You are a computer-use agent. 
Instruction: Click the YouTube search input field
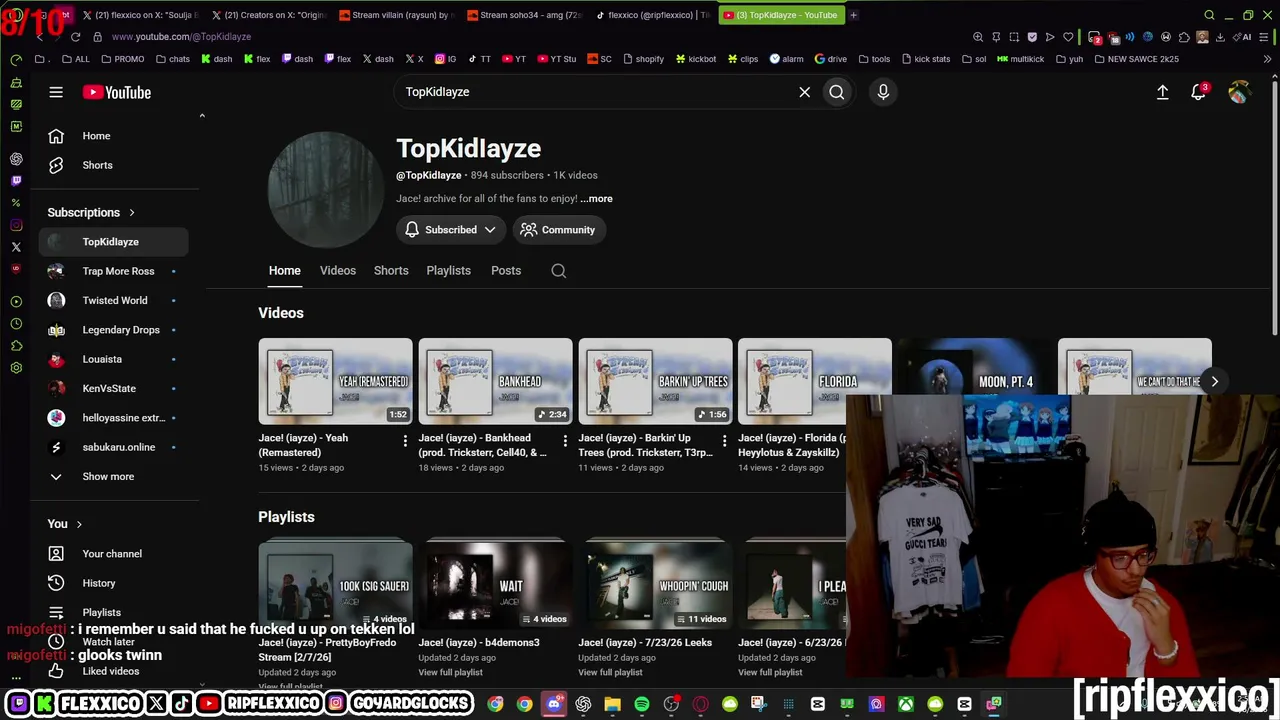[x=595, y=92]
